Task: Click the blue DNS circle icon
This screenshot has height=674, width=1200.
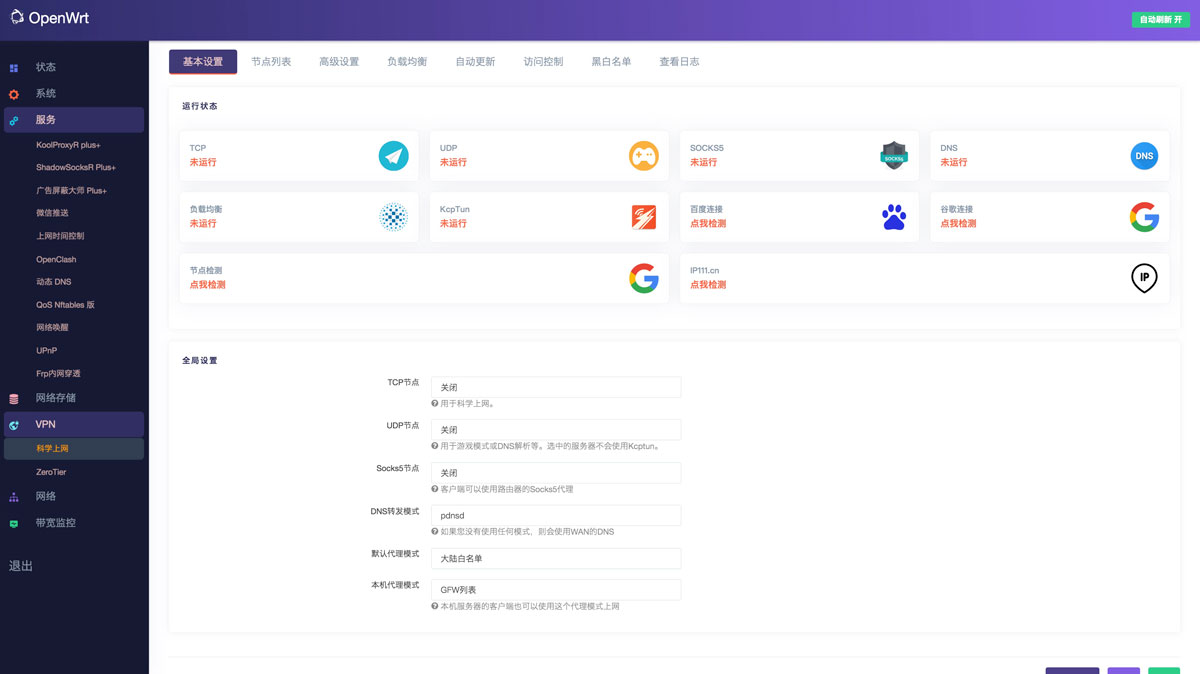Action: (x=1144, y=156)
